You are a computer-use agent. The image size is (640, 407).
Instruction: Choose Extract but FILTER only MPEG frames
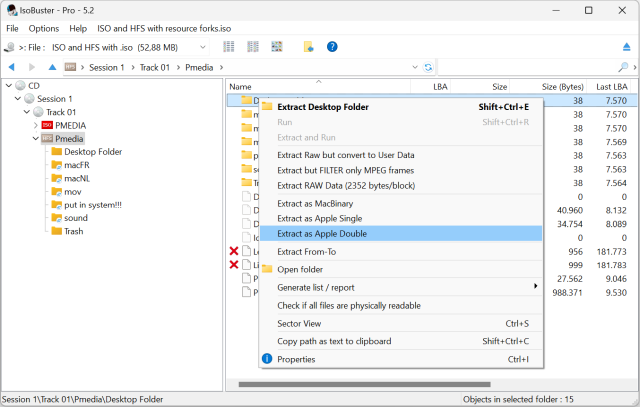pos(401,170)
